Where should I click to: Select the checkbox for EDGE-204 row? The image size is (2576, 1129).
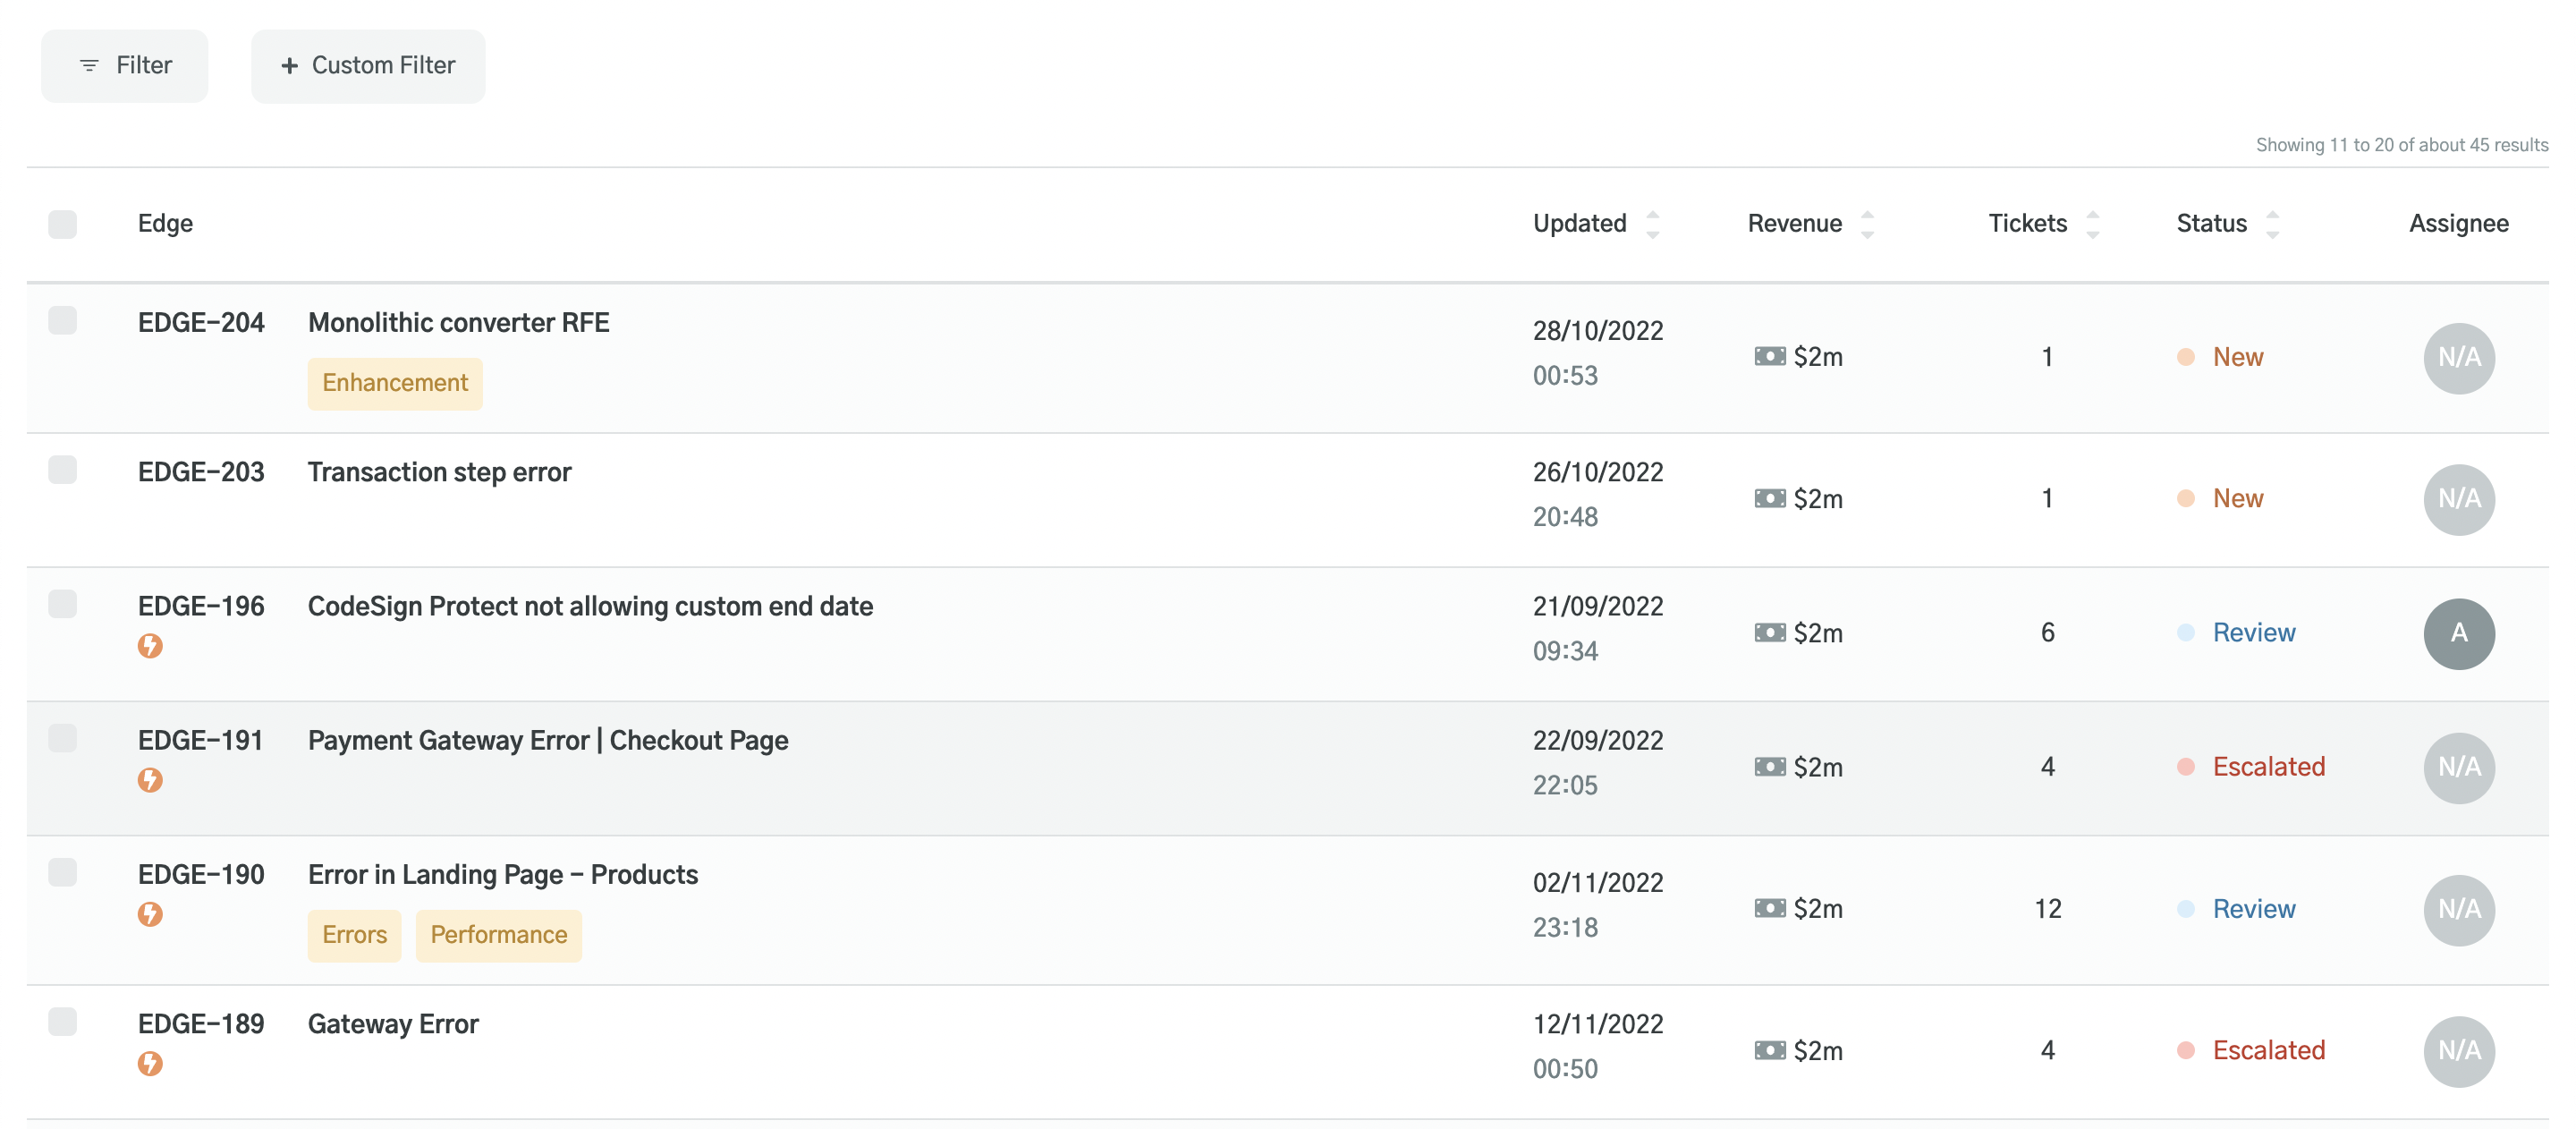click(63, 321)
